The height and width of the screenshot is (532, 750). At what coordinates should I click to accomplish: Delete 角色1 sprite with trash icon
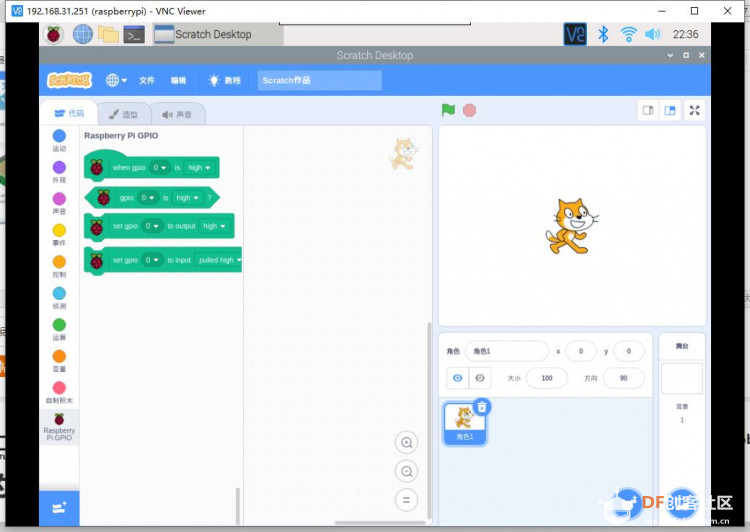coord(482,407)
